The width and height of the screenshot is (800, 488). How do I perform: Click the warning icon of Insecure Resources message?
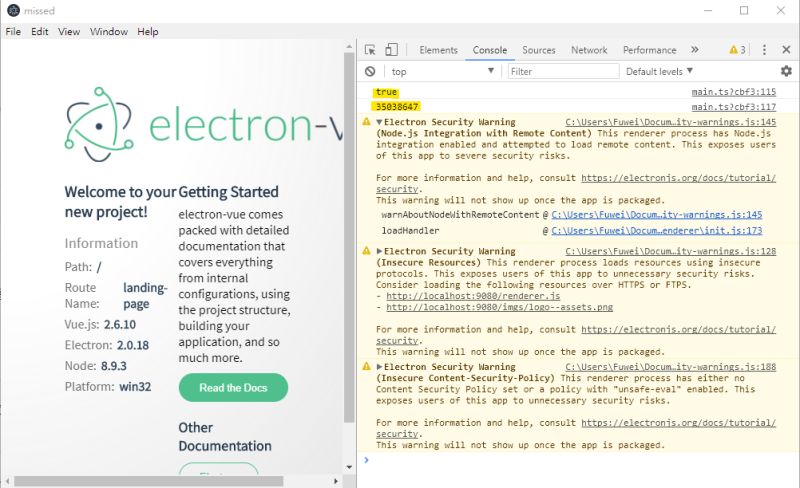click(x=366, y=251)
